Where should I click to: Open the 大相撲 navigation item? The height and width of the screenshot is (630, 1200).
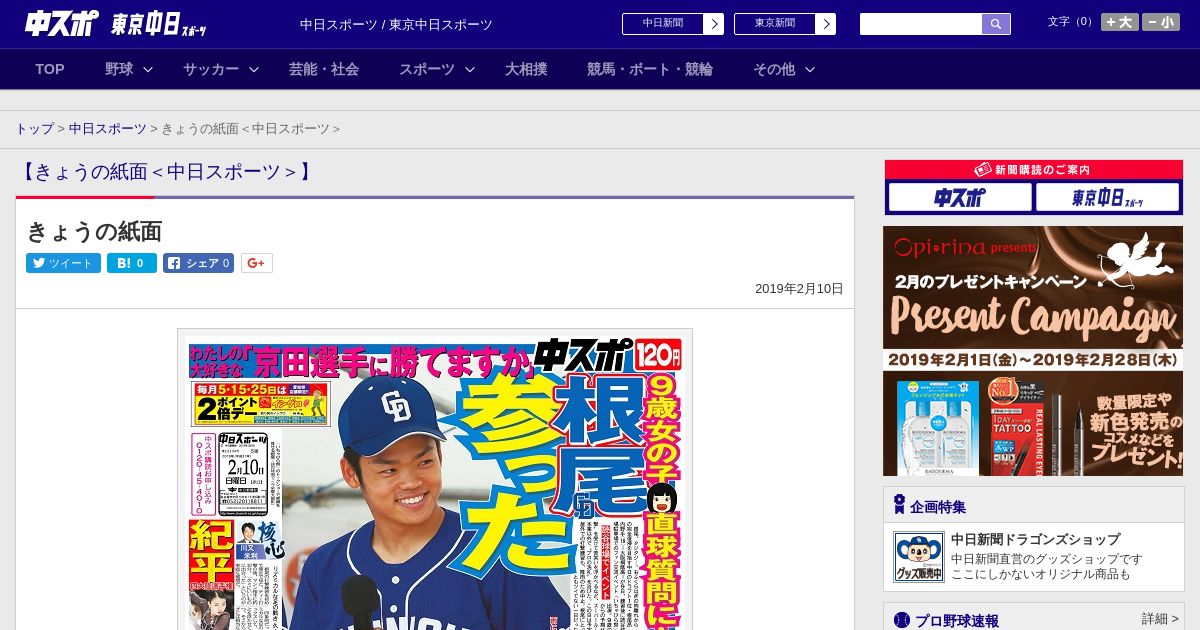pyautogui.click(x=526, y=69)
